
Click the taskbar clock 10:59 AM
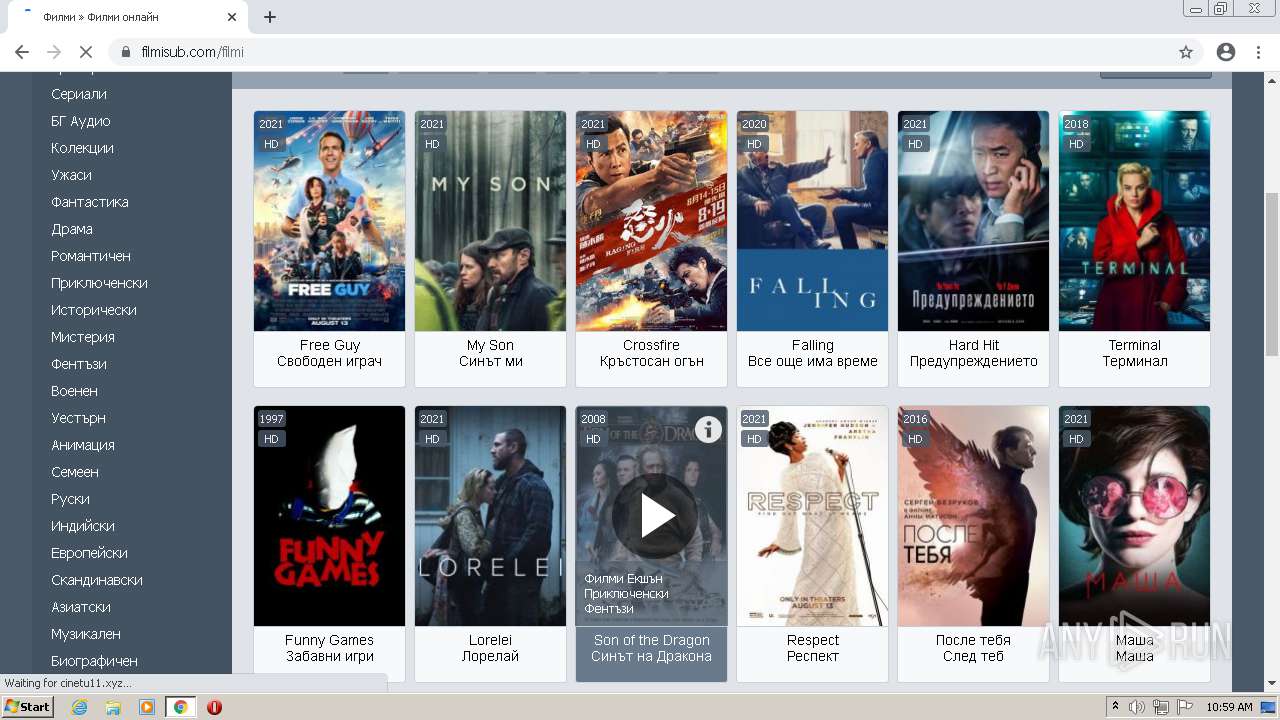[x=1229, y=707]
